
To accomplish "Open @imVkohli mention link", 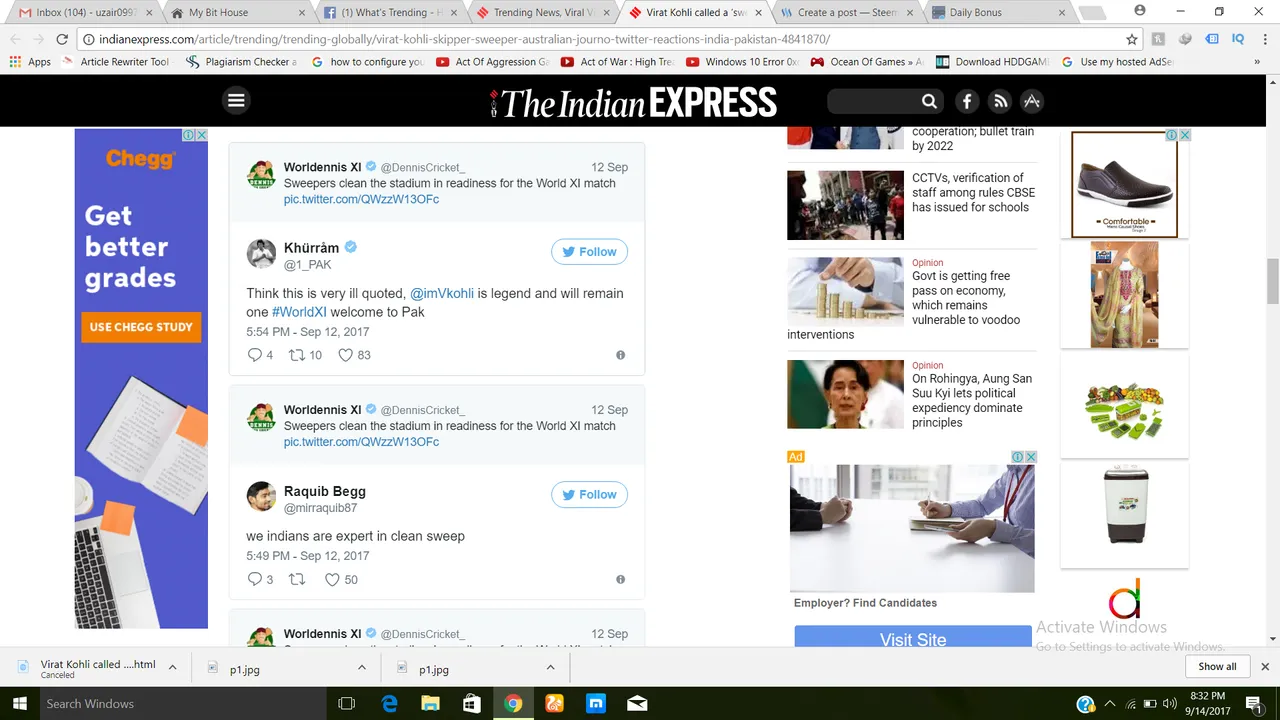I will click(442, 293).
